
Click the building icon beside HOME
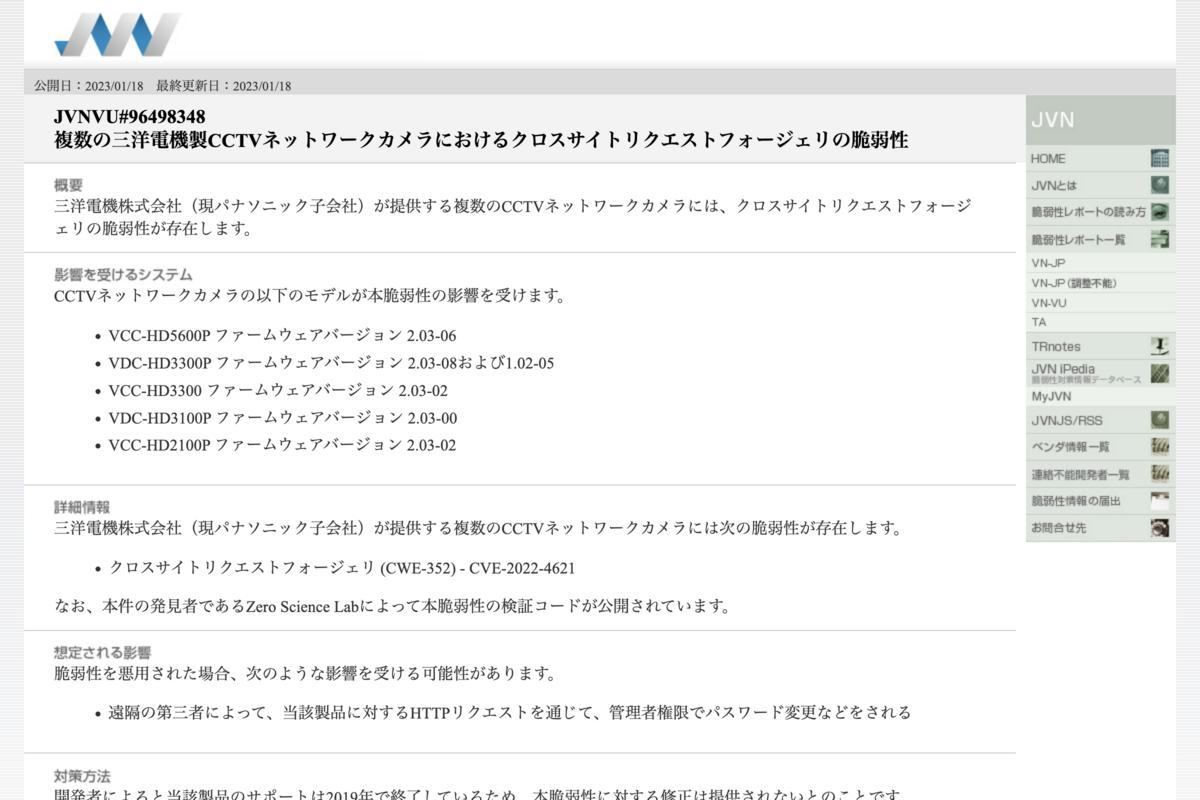pos(1160,158)
